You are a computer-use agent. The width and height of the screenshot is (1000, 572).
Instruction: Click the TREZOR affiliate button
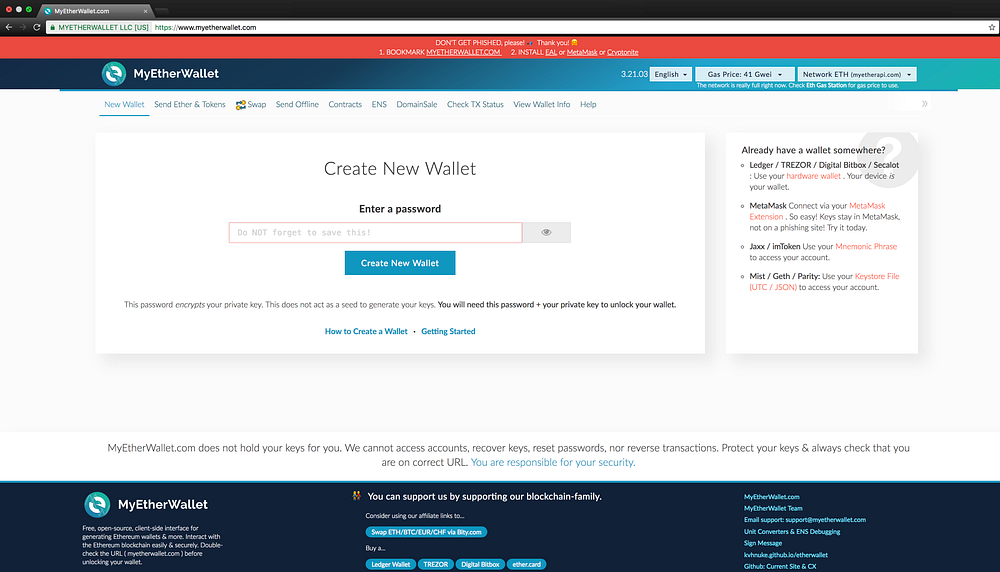(x=436, y=564)
